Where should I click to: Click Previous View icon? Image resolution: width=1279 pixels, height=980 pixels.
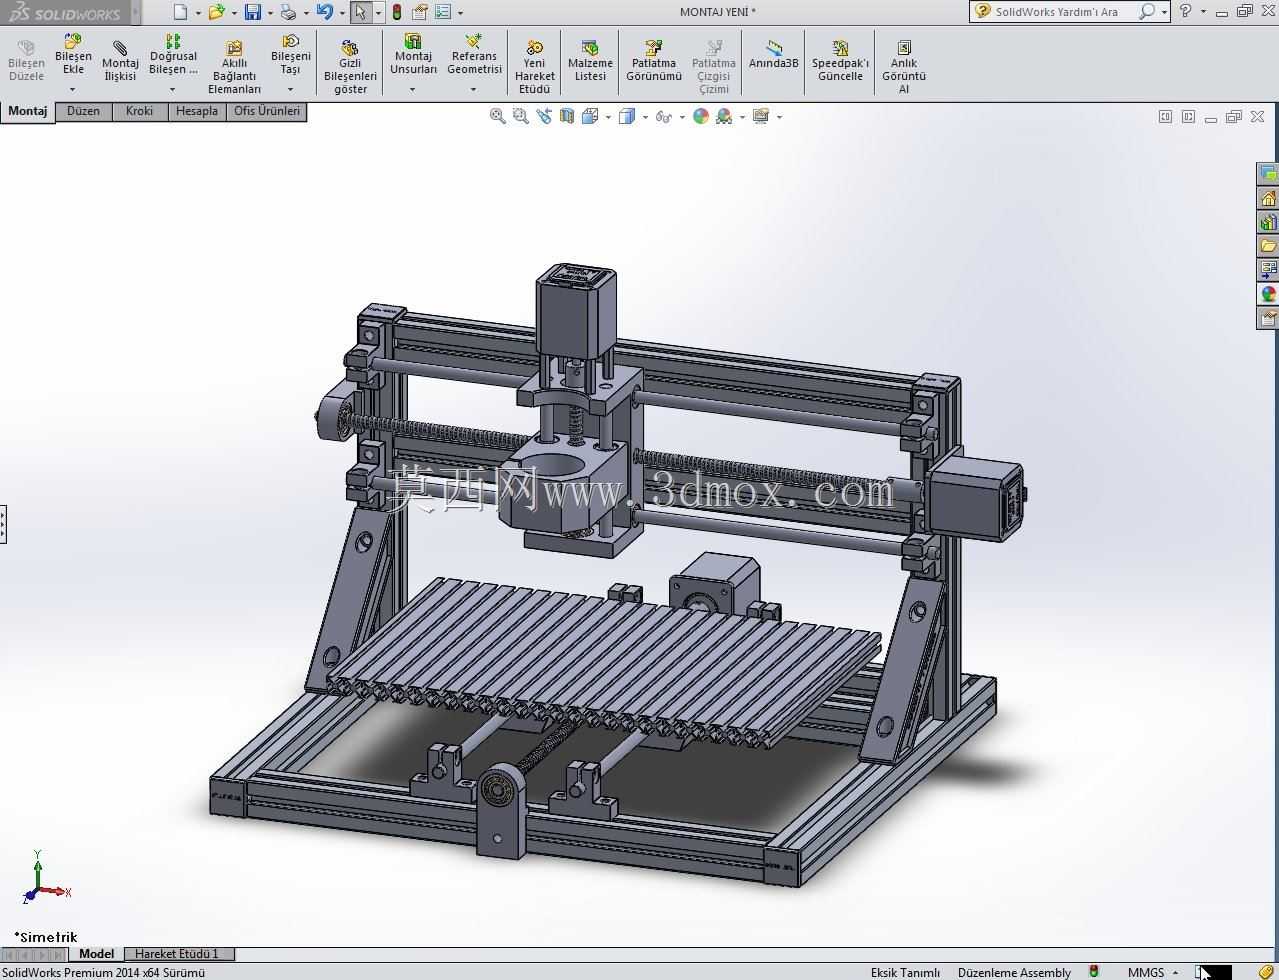[x=543, y=116]
